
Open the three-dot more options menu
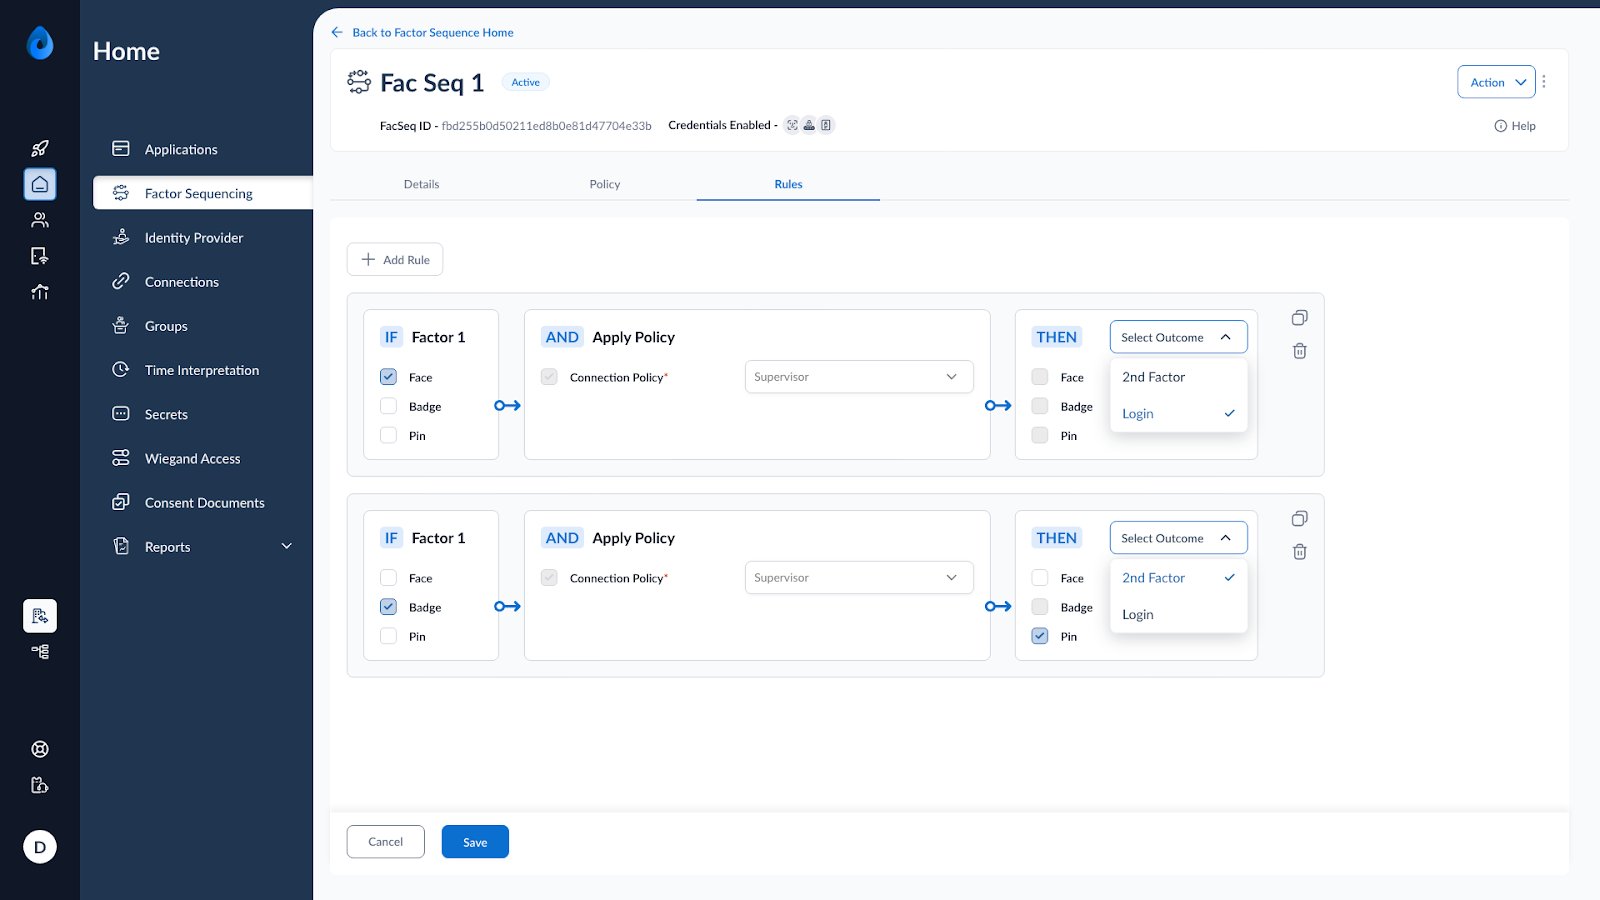[1544, 82]
